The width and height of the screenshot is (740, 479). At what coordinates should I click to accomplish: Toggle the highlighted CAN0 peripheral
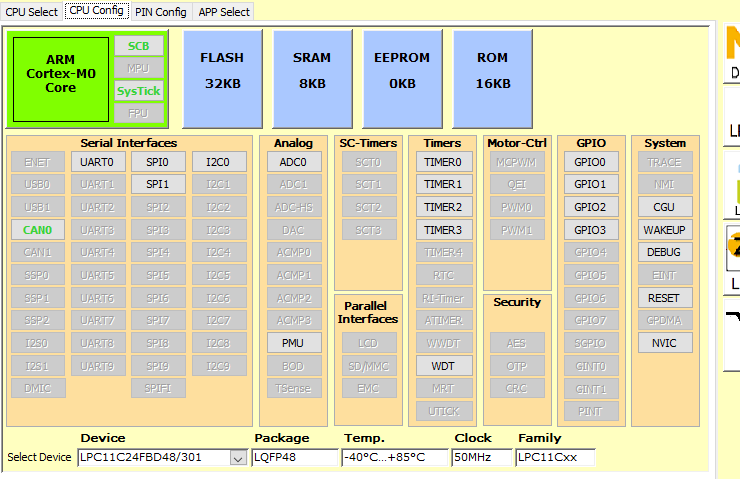pos(38,230)
